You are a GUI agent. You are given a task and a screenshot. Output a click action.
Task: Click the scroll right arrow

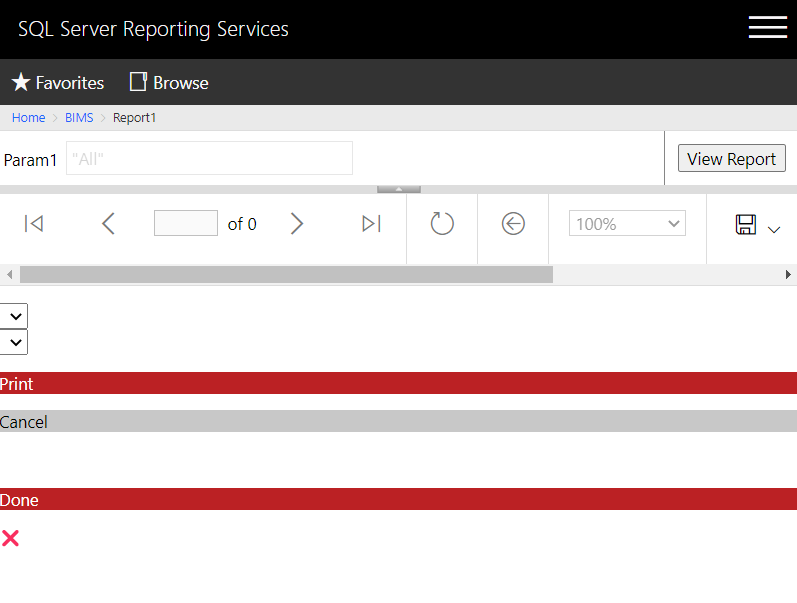click(788, 275)
